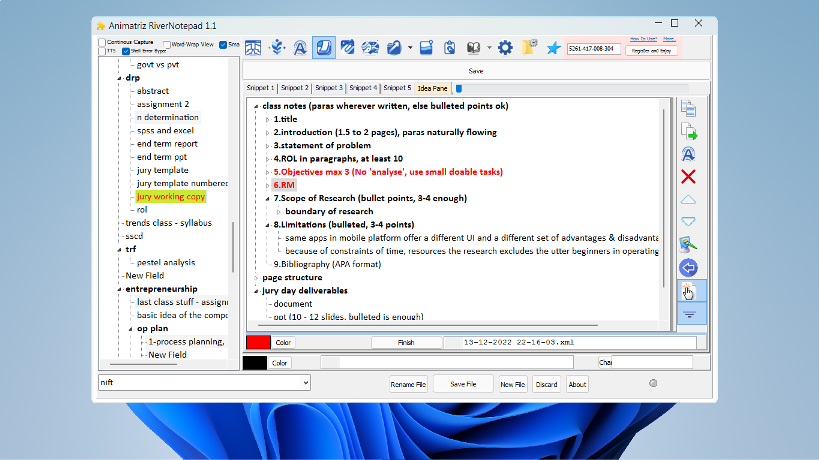819x460 pixels.
Task: Collapse the drp tree node
Action: click(x=120, y=78)
